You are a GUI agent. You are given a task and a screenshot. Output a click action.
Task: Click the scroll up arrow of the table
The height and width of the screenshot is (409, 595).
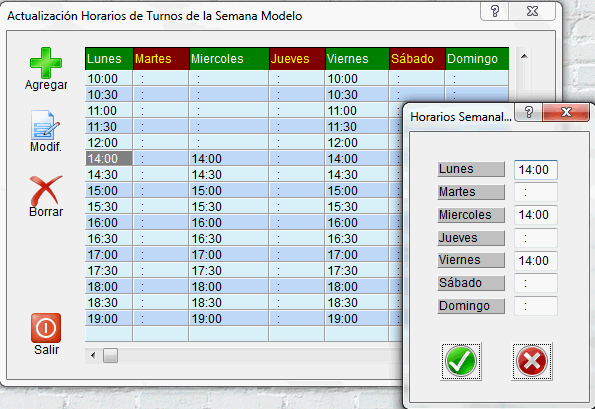point(524,56)
